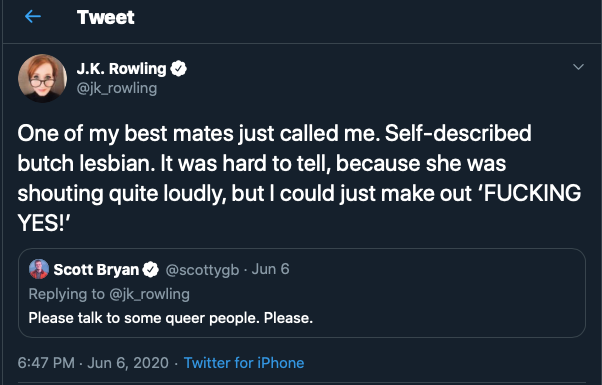Screen dimensions: 602x385
Task: Click Scott Bryan's verified checkmark badge
Action: click(150, 269)
